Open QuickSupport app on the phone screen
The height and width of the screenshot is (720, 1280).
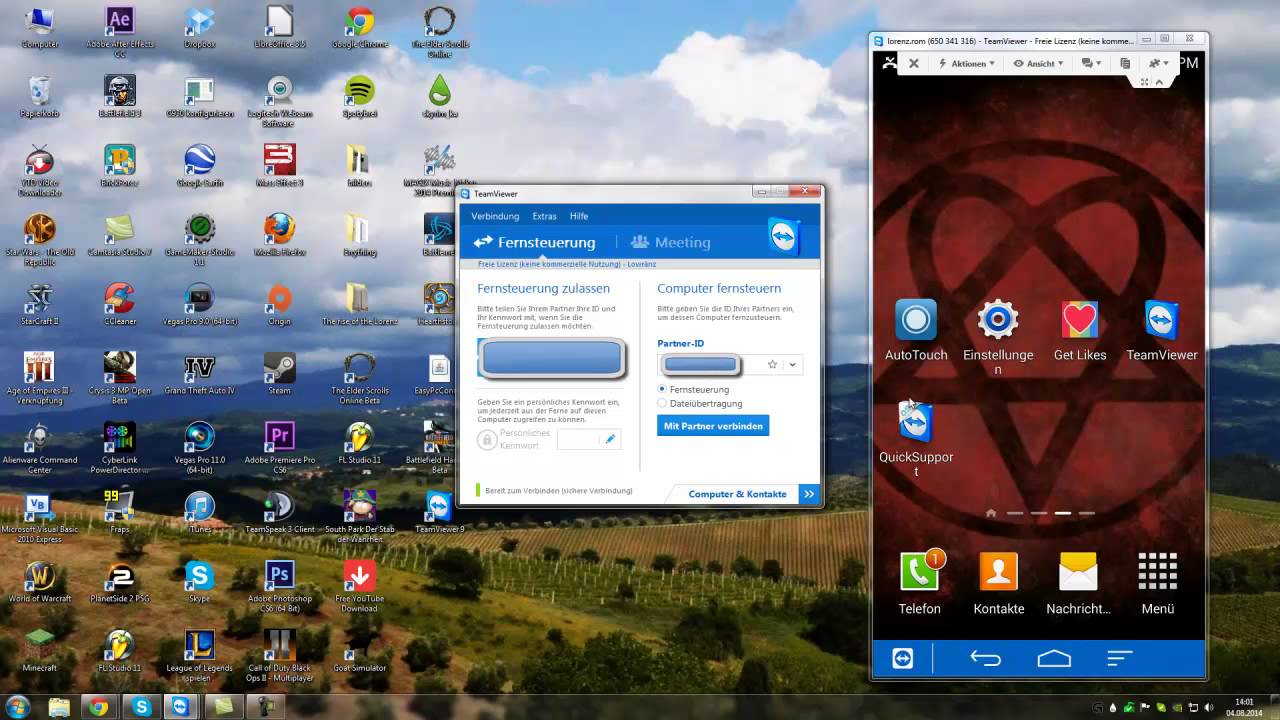tap(916, 439)
